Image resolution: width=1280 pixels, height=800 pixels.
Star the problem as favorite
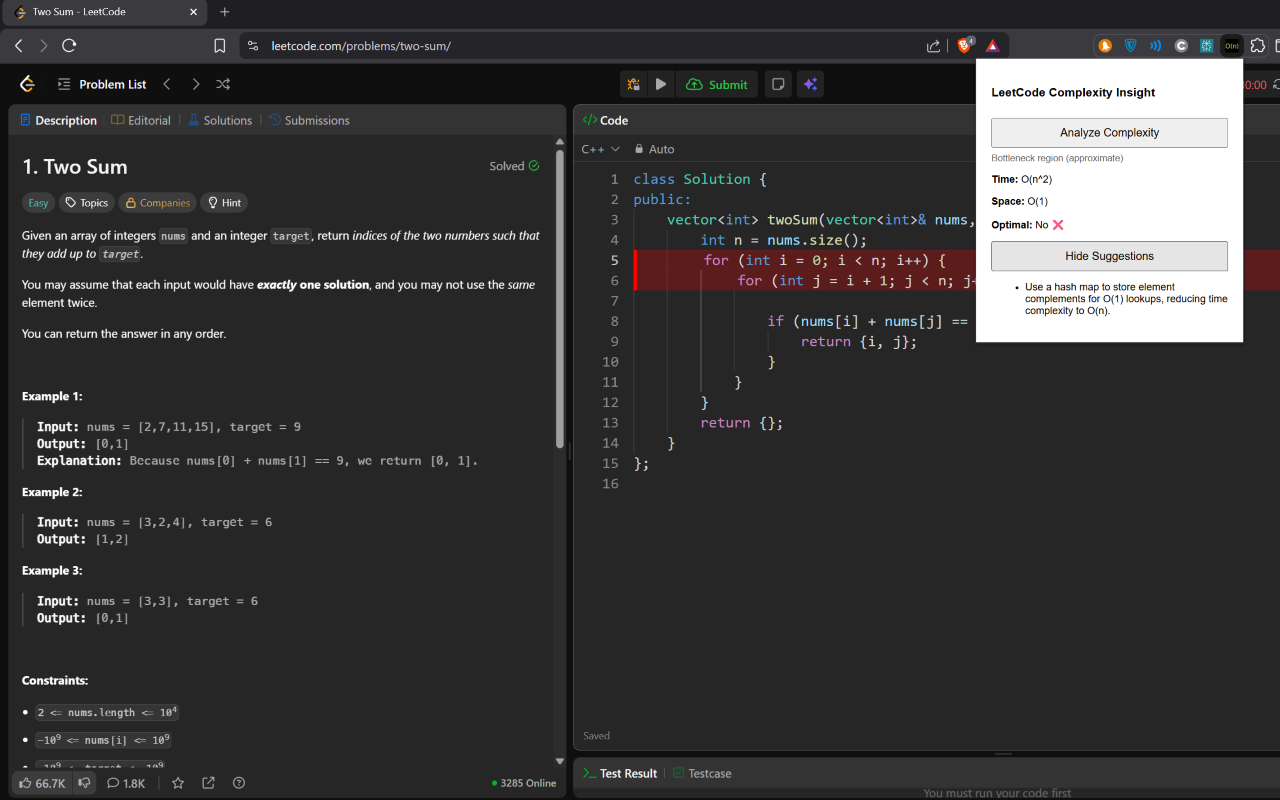tap(178, 783)
